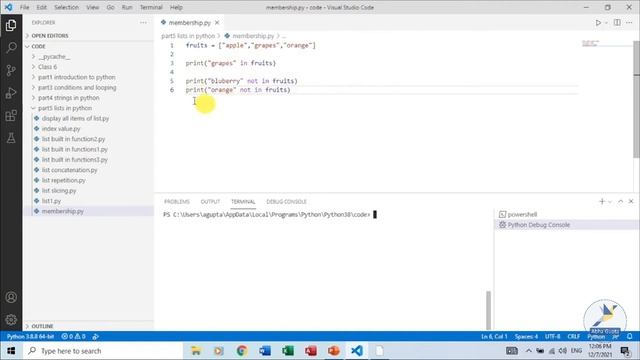Expand part4 strings in python folder
The width and height of the screenshot is (640, 360).
[69, 98]
